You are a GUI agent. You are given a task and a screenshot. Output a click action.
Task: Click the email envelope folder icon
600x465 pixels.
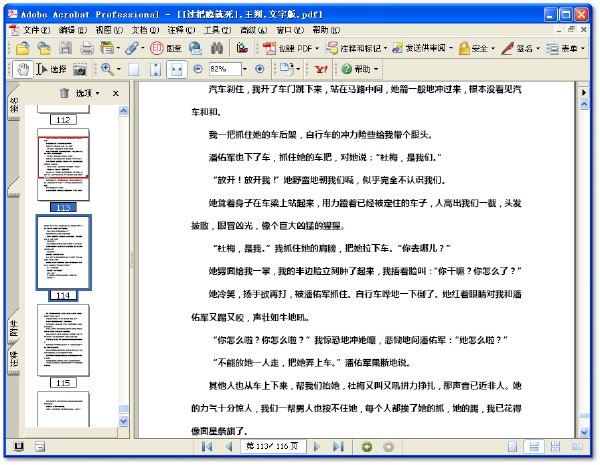tap(44, 48)
